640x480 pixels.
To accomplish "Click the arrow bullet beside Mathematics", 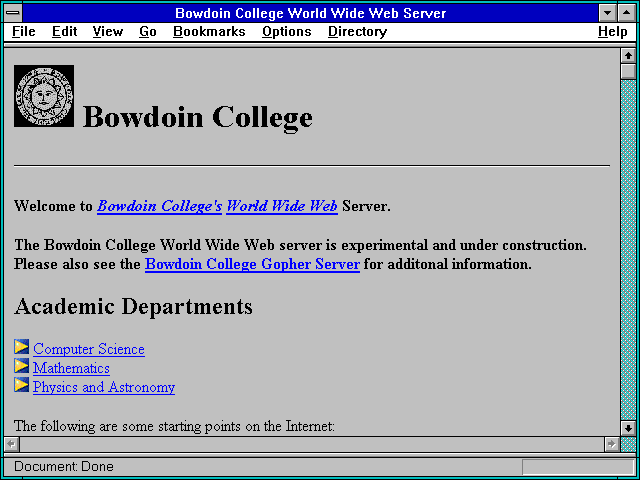I will [22, 366].
